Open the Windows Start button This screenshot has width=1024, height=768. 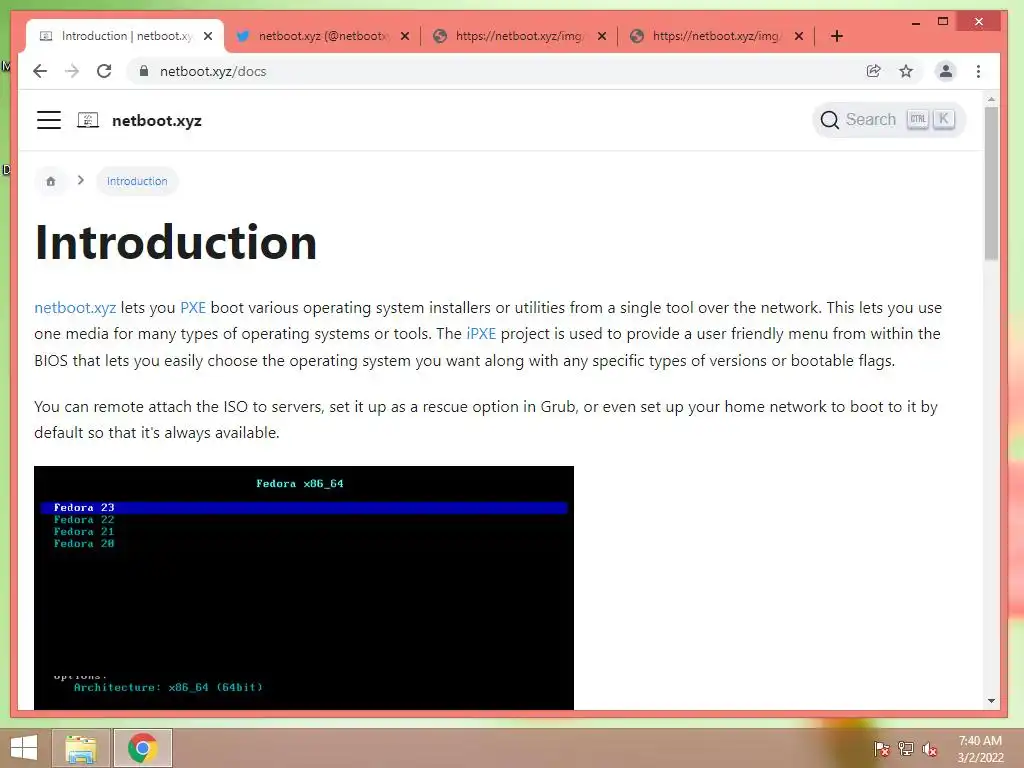click(24, 748)
